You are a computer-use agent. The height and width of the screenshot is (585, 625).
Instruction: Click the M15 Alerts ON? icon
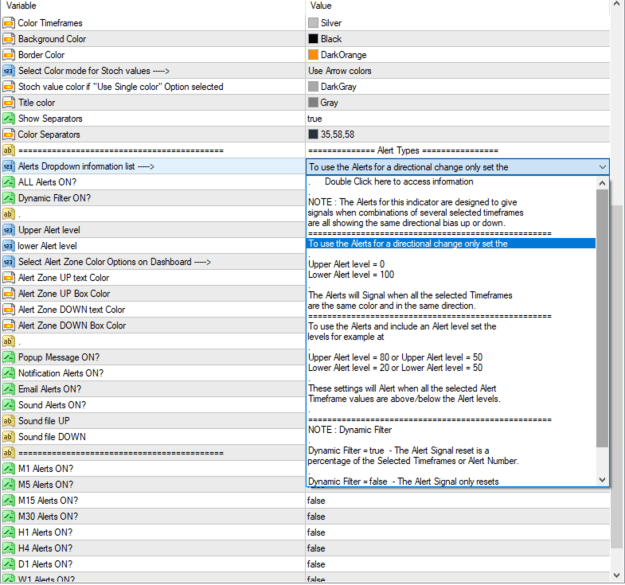(x=8, y=501)
